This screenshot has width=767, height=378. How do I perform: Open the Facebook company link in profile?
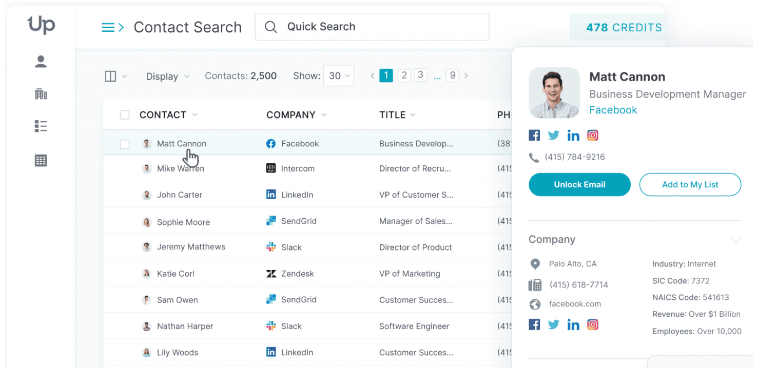click(x=613, y=110)
